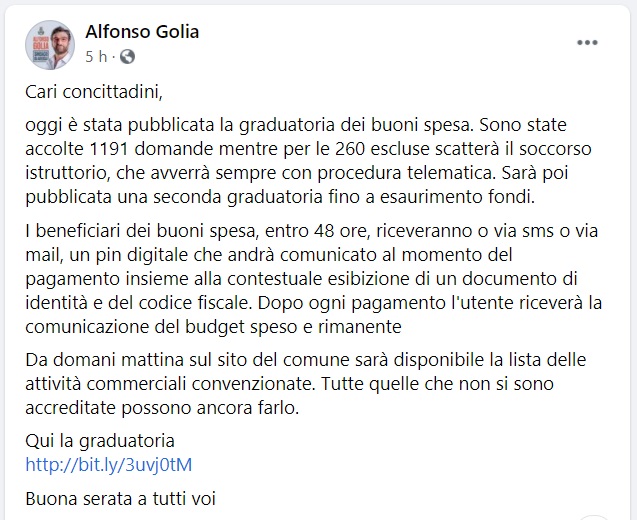This screenshot has height=520, width=637.
Task: Click the "Qui la graduatoria" text
Action: point(101,441)
